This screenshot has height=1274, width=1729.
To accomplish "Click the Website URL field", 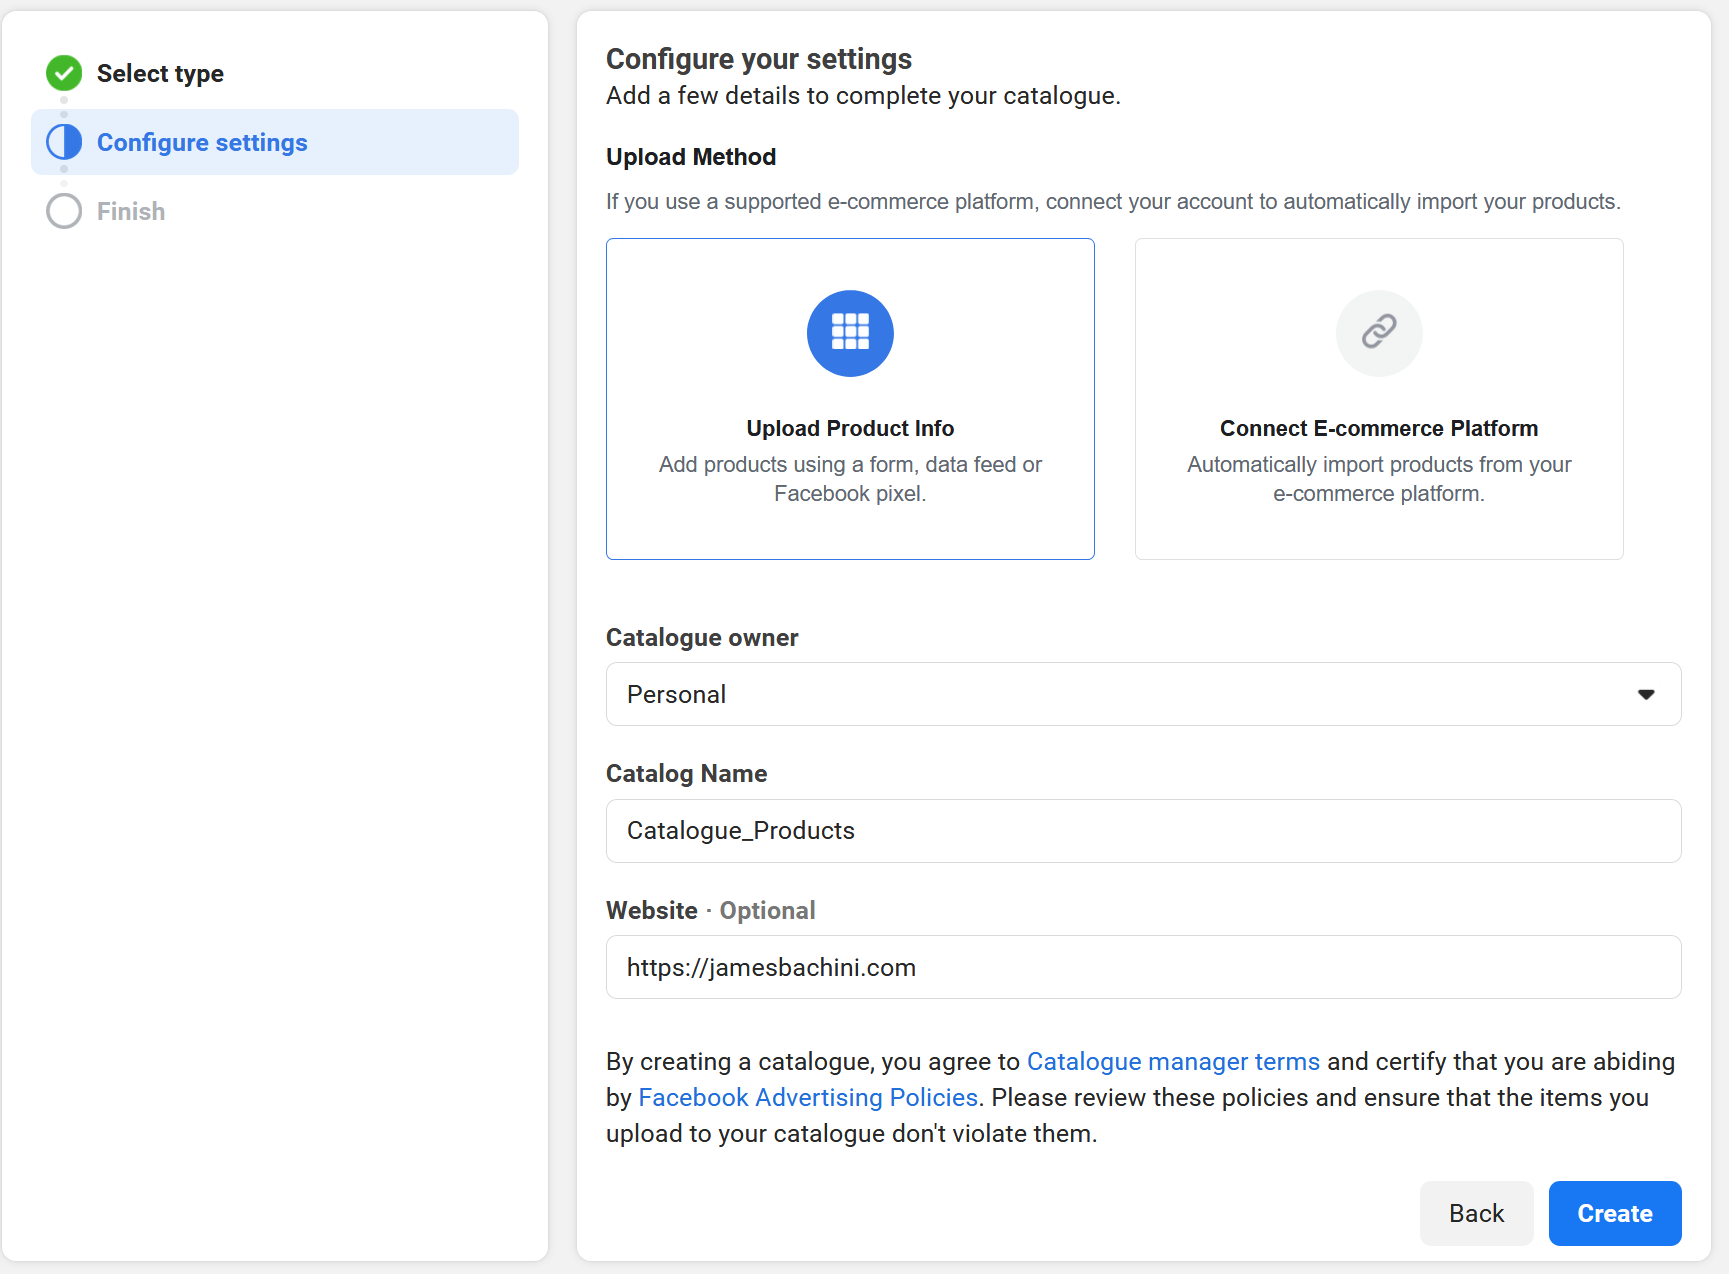I will [x=1143, y=967].
